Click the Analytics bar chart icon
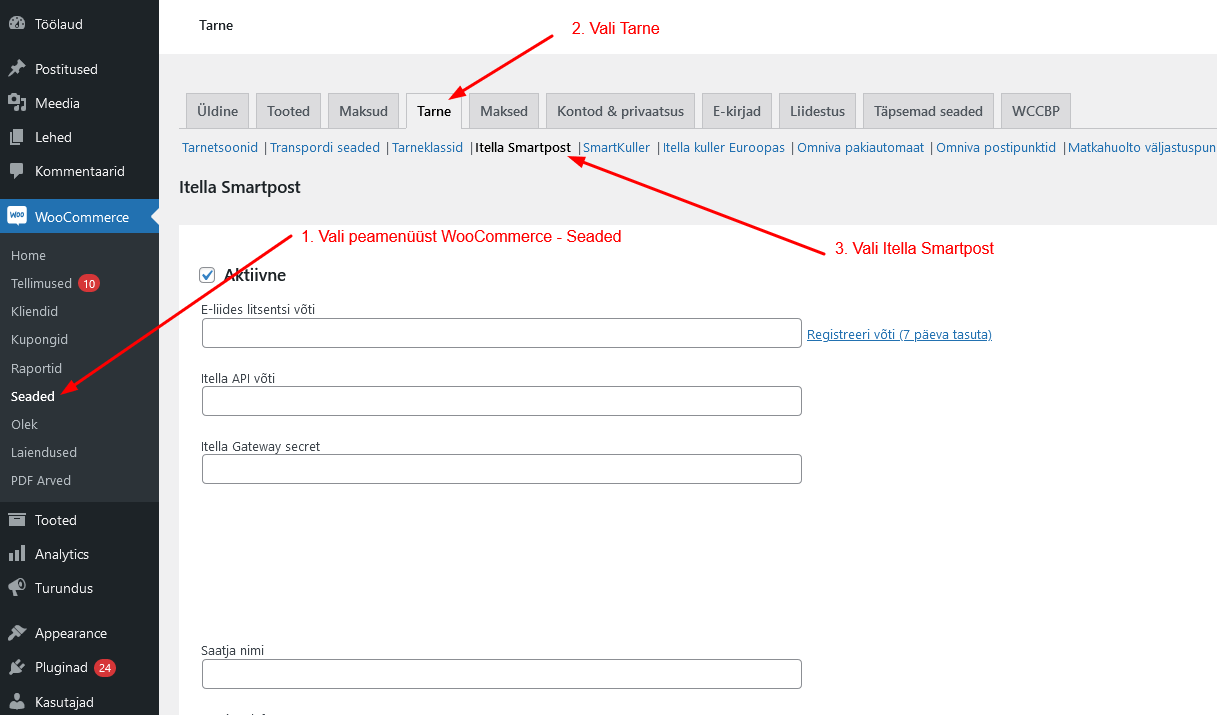 (x=17, y=554)
